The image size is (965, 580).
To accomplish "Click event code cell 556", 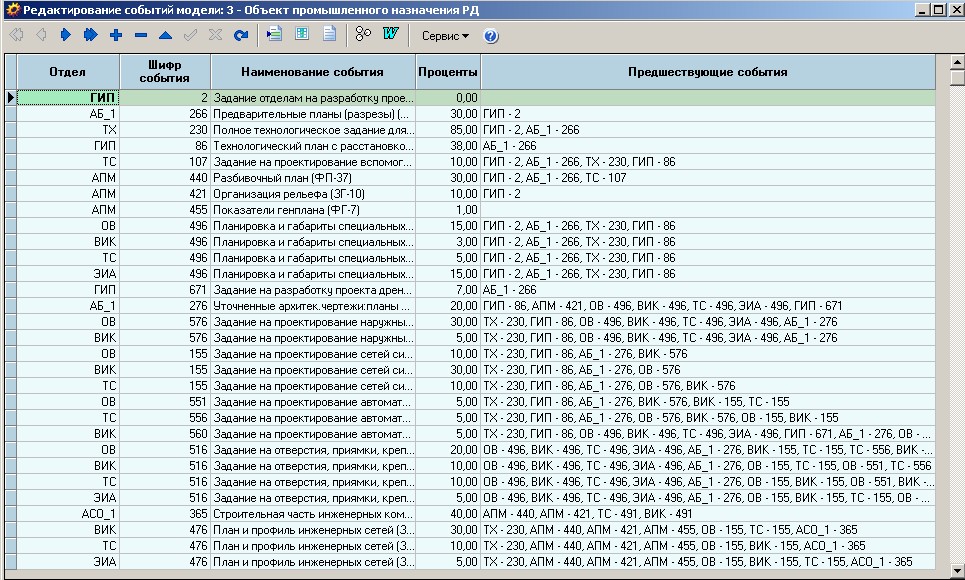I will [165, 418].
